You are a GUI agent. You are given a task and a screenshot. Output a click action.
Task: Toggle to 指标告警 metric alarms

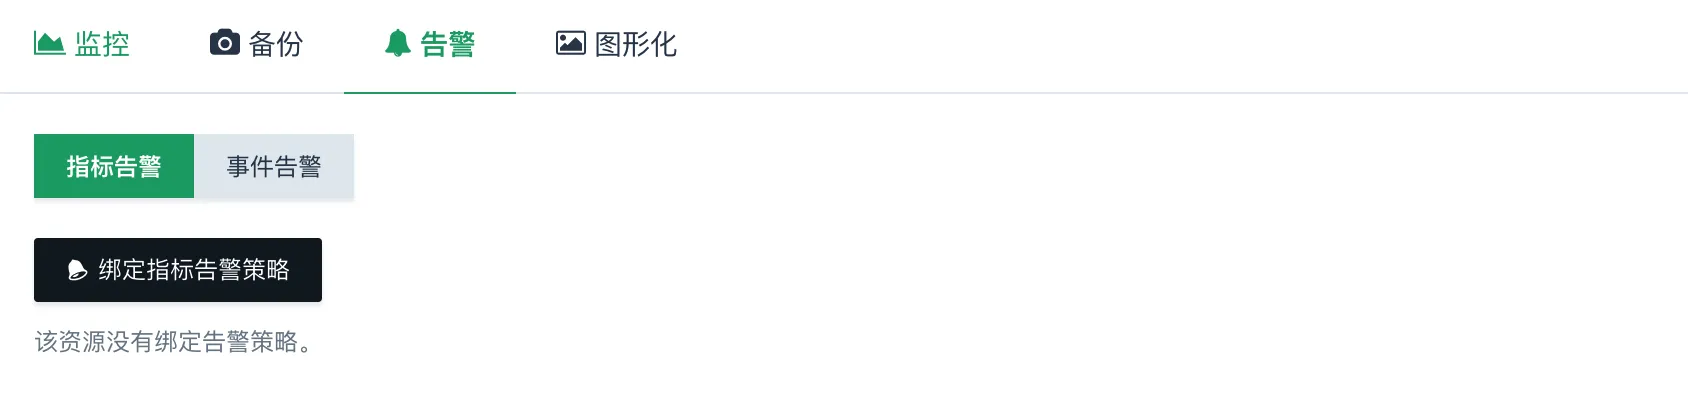click(x=114, y=166)
